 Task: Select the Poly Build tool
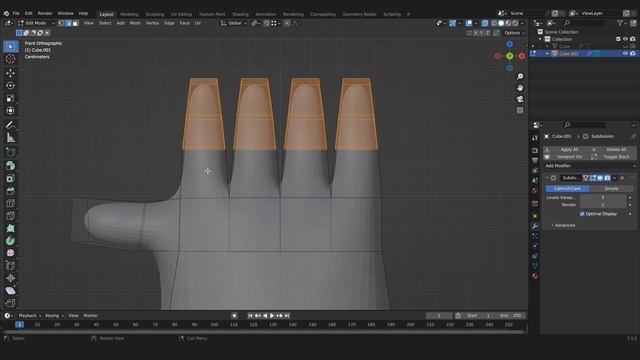(x=11, y=229)
